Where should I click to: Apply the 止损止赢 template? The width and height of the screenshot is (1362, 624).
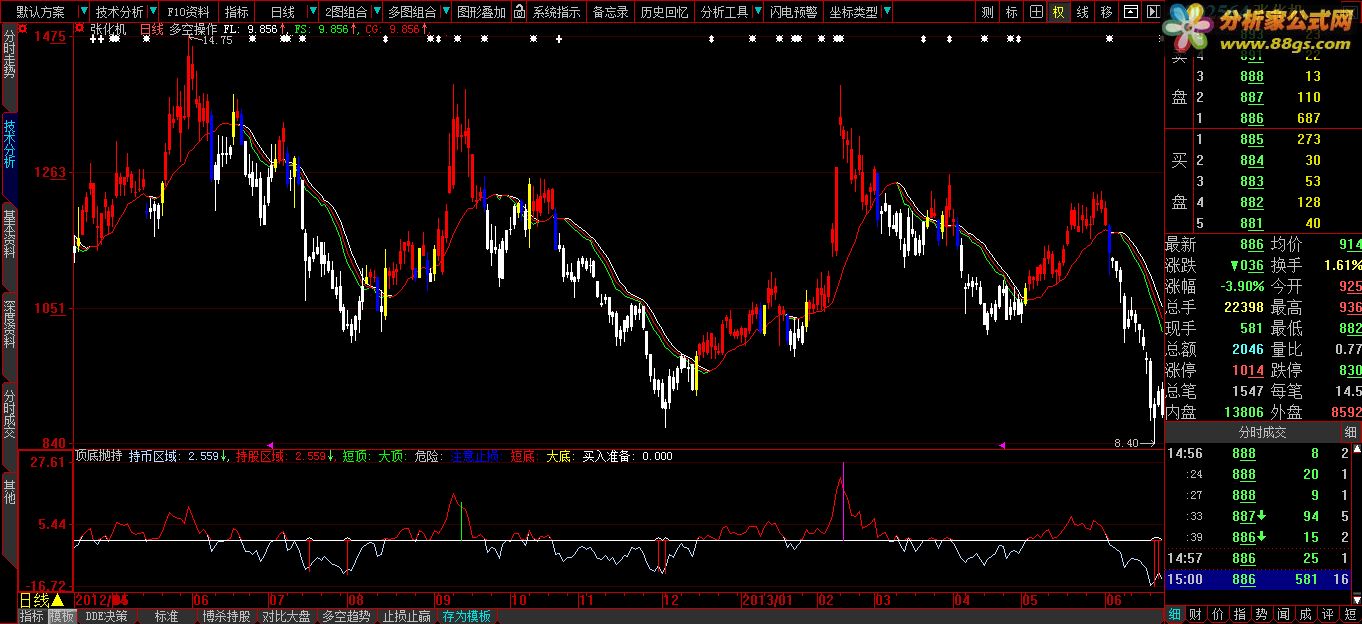(x=406, y=616)
